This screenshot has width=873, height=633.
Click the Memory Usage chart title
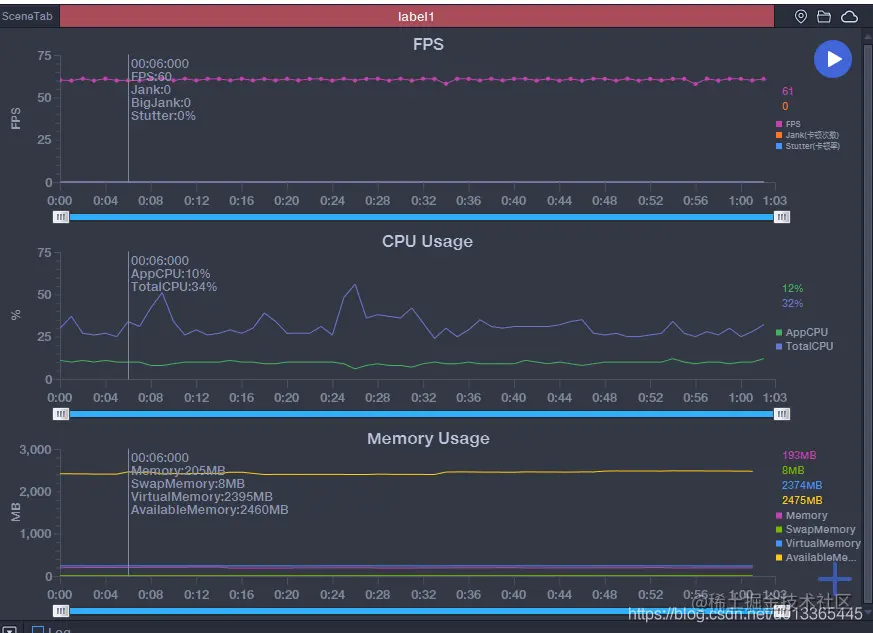pos(428,439)
